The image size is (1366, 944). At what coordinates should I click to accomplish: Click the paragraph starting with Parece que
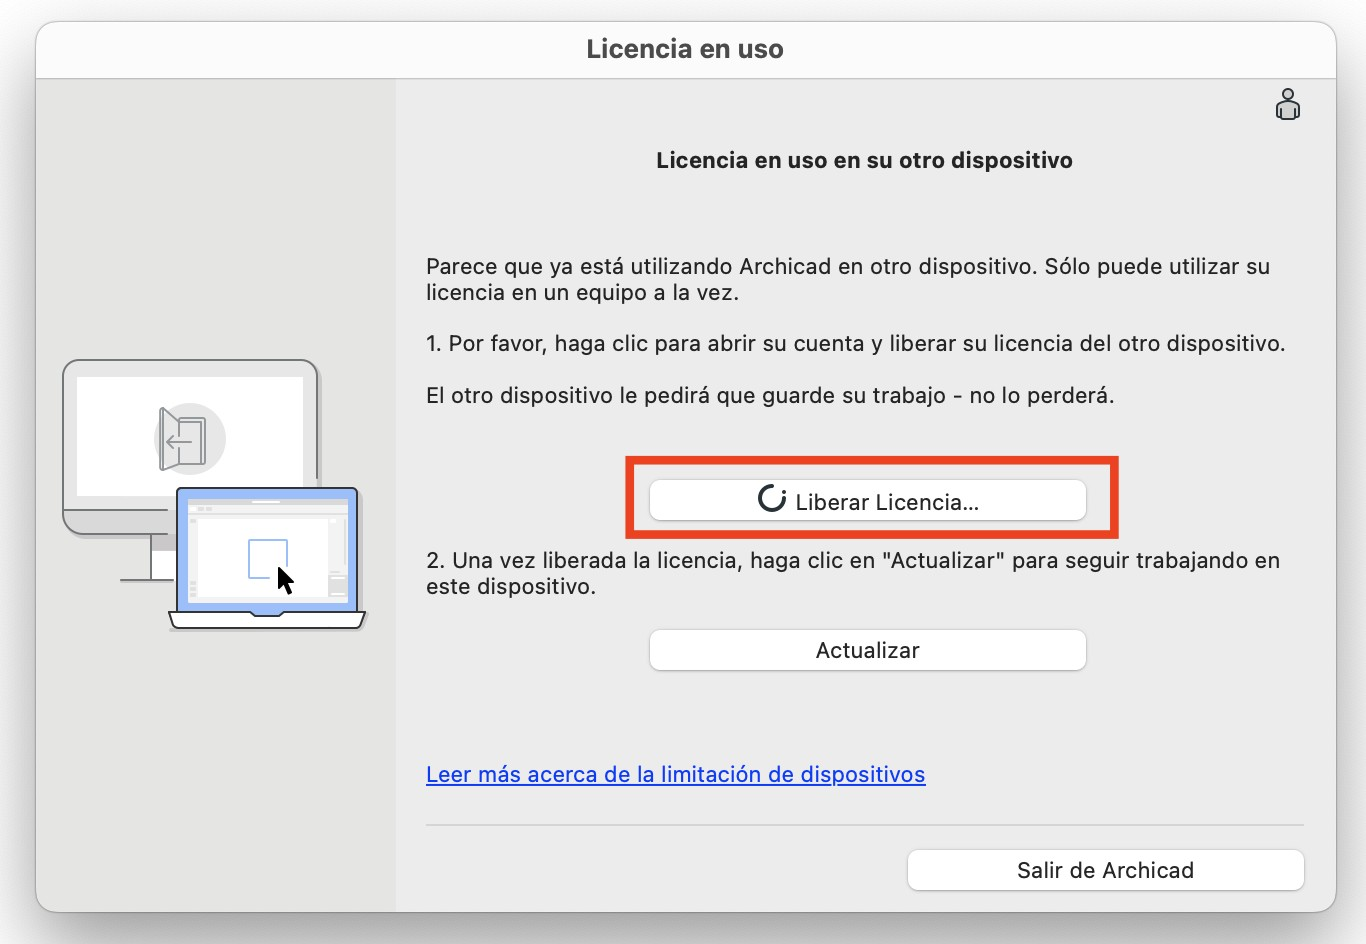coord(847,279)
